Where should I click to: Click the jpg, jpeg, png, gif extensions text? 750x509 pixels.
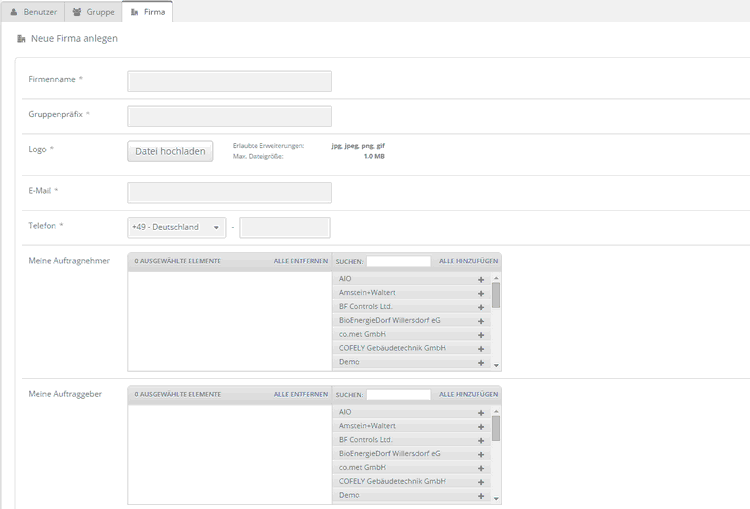pyautogui.click(x=358, y=146)
